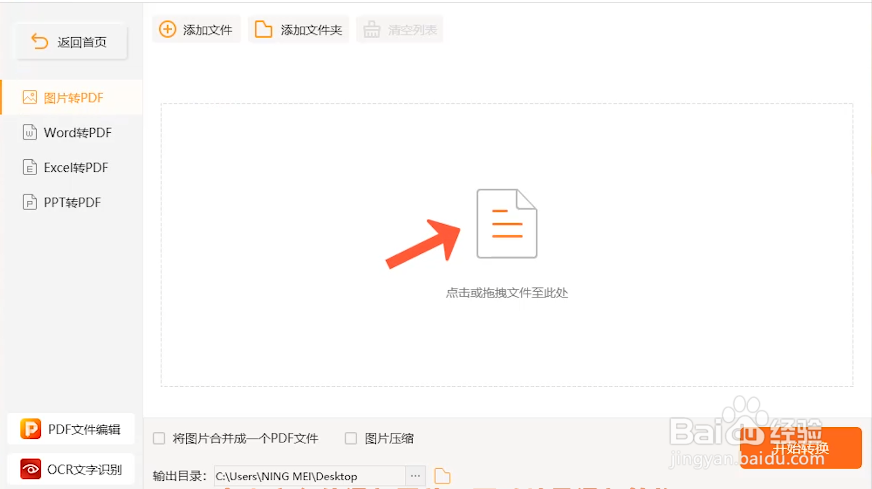Click the orange plus icon for 添加文件
Screen dimensions: 872x489
(x=167, y=29)
